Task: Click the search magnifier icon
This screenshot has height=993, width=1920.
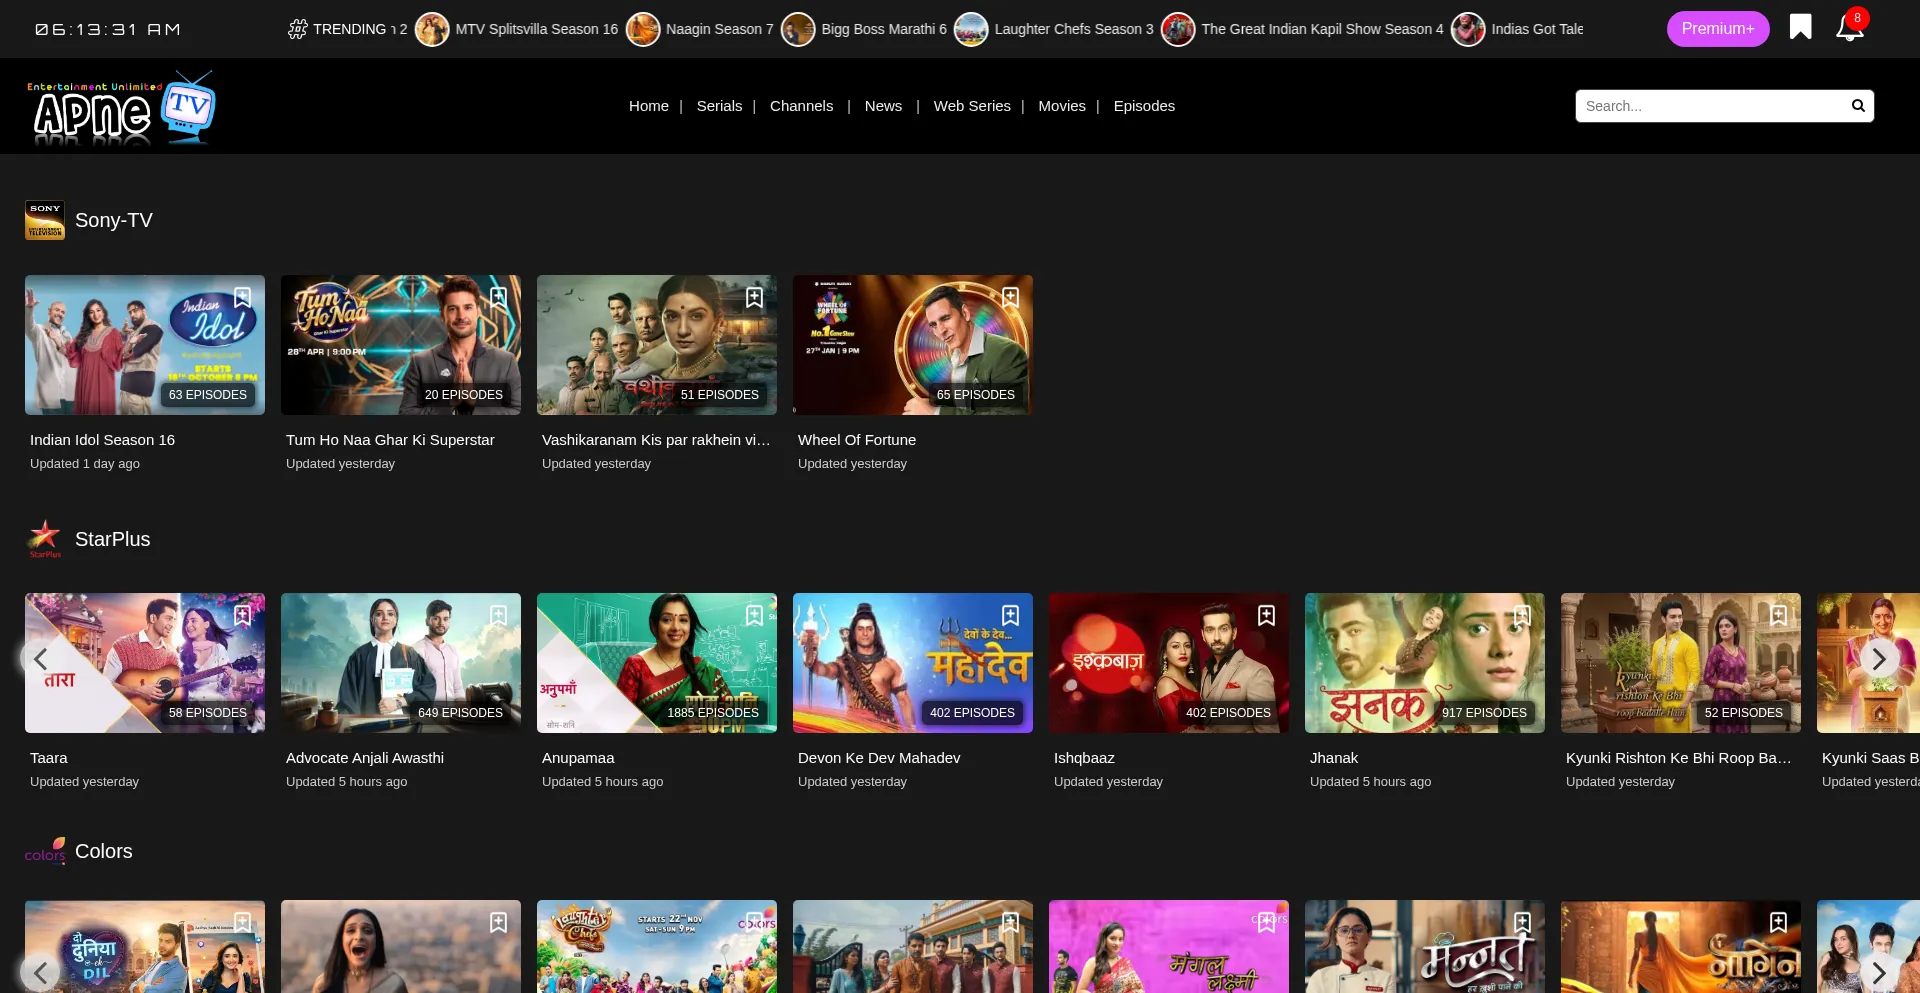Action: 1858,106
